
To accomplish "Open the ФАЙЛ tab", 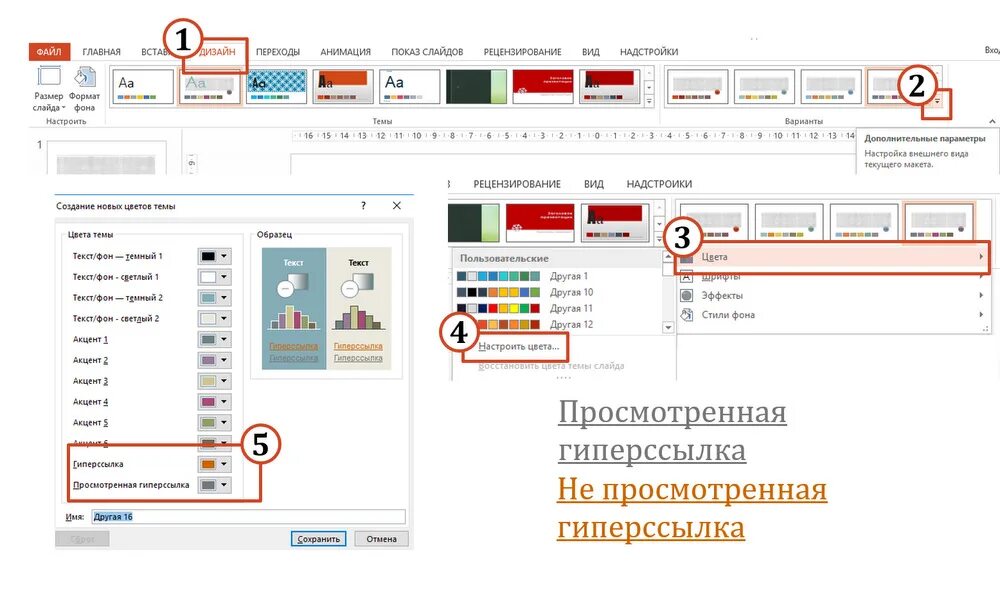I will 48,52.
